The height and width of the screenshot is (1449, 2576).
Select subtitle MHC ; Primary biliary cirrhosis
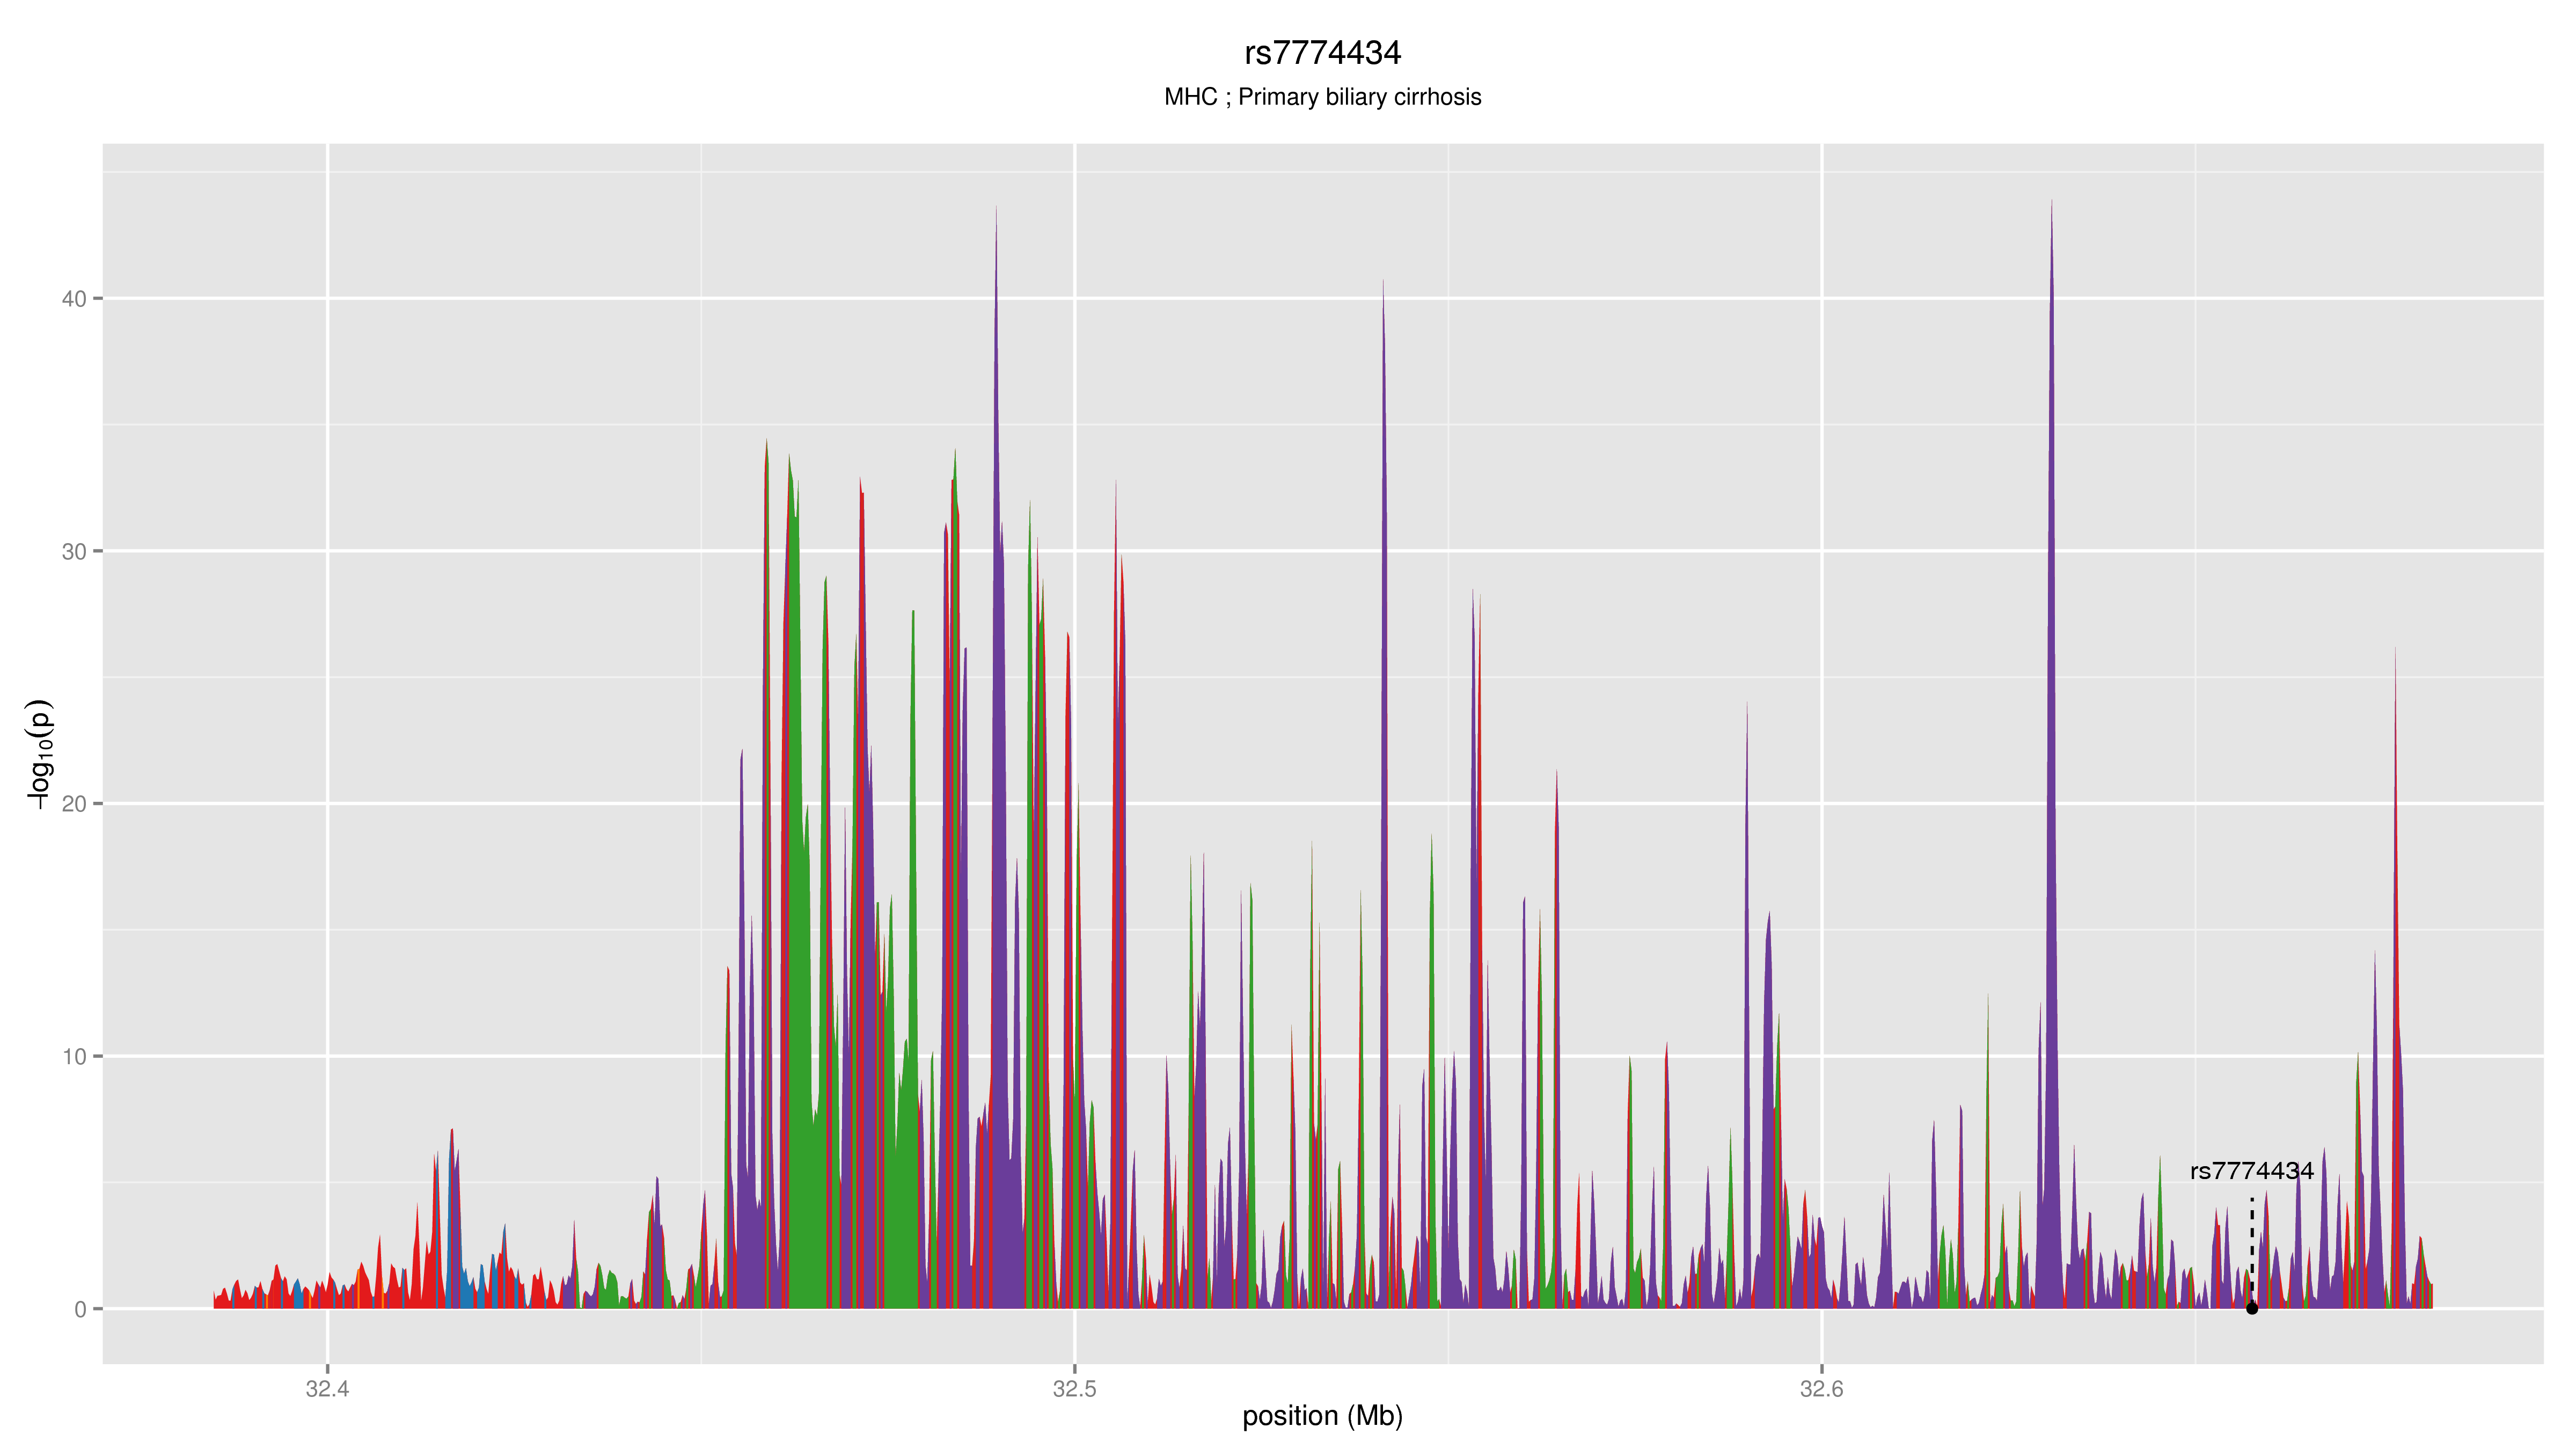click(1322, 97)
